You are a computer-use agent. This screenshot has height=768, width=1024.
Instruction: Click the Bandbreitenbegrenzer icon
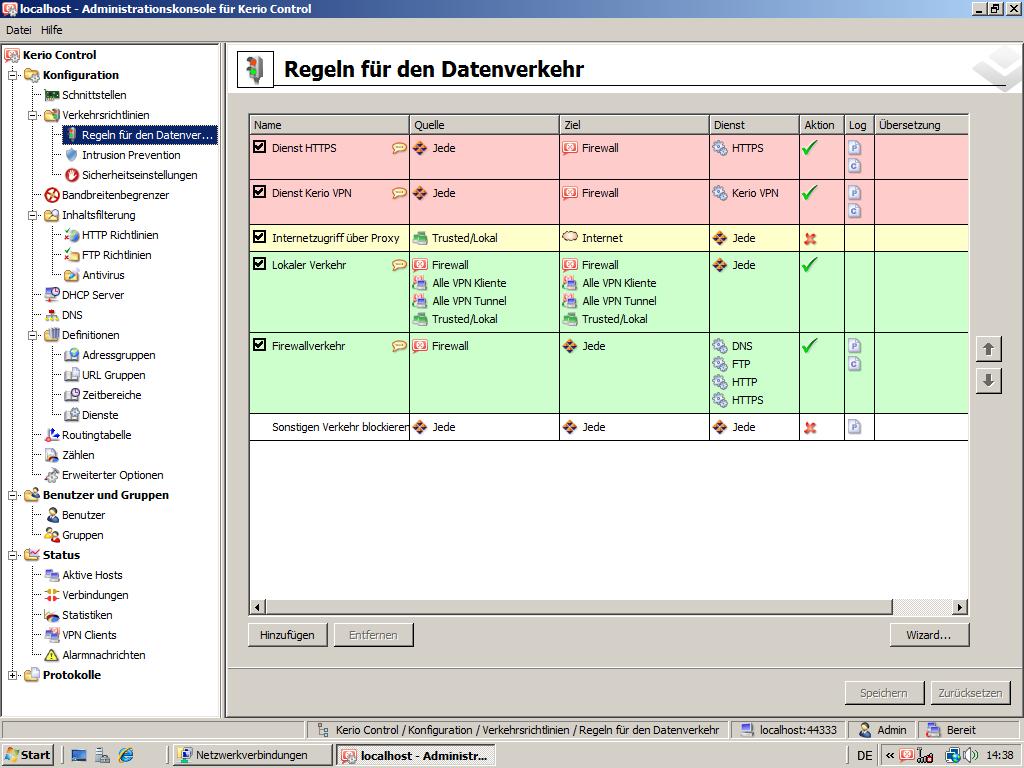pos(52,195)
